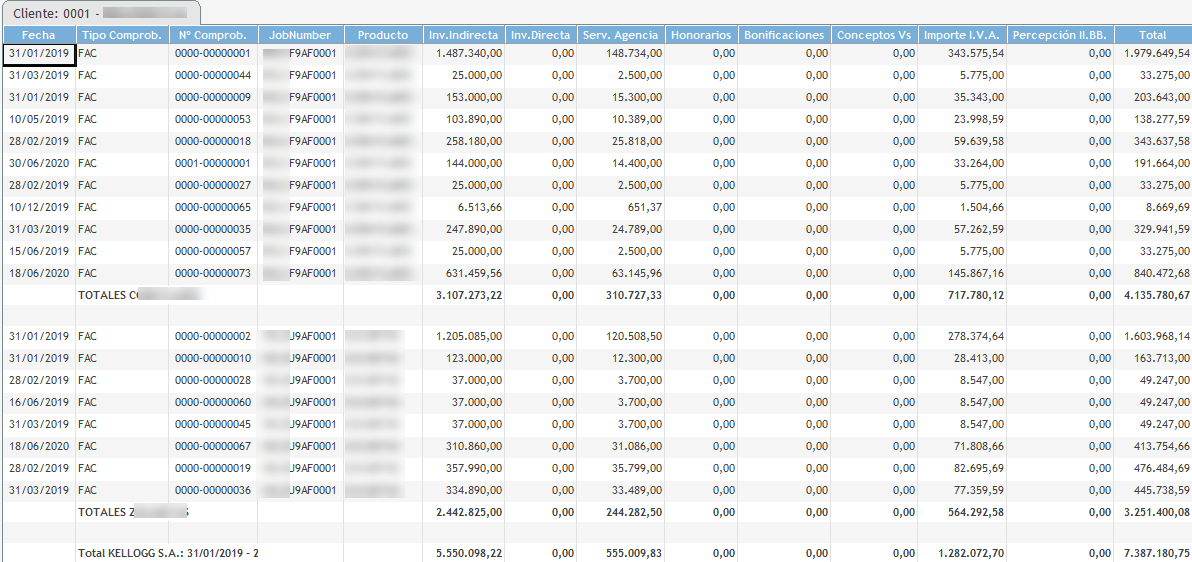
Task: Open invoice number 0000-00000002
Action: pos(212,336)
